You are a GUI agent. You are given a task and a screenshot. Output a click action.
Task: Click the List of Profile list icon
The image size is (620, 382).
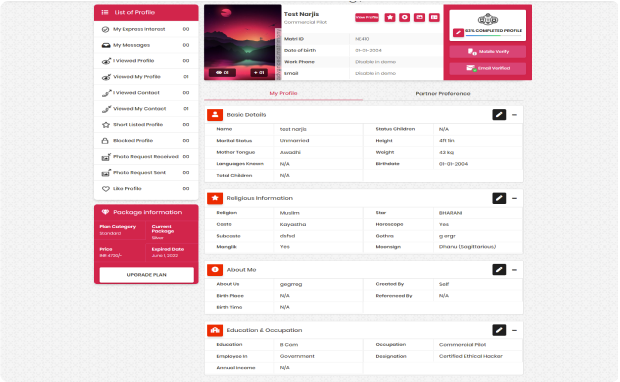coord(105,12)
